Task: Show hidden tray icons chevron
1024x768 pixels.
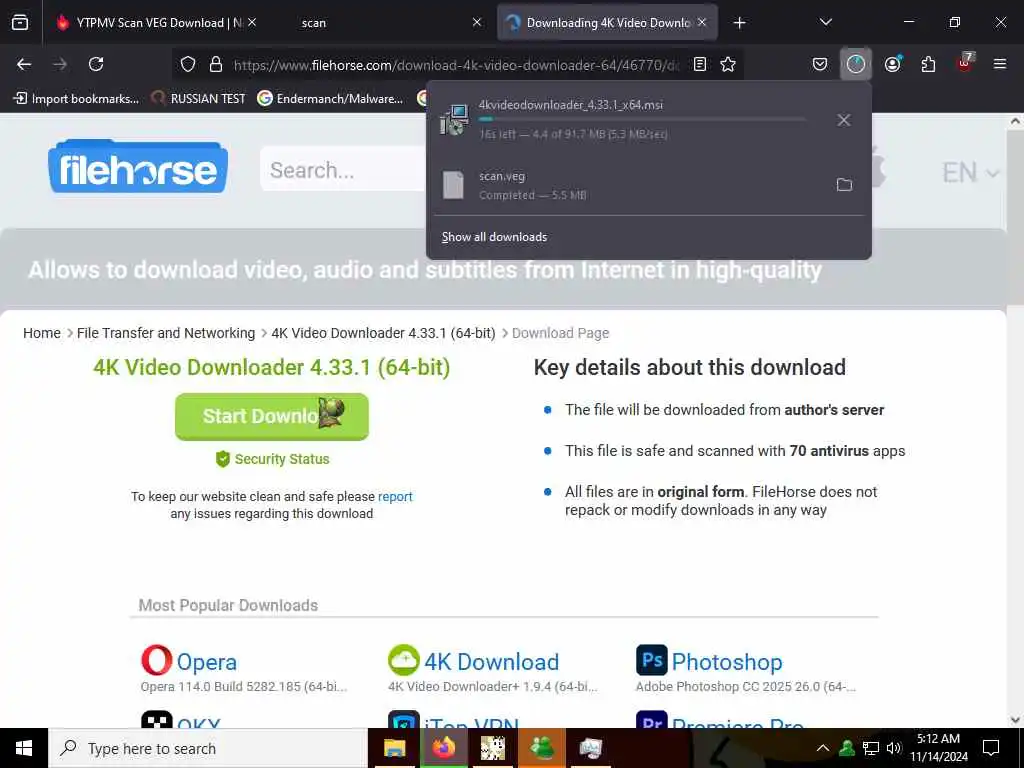Action: click(x=823, y=748)
